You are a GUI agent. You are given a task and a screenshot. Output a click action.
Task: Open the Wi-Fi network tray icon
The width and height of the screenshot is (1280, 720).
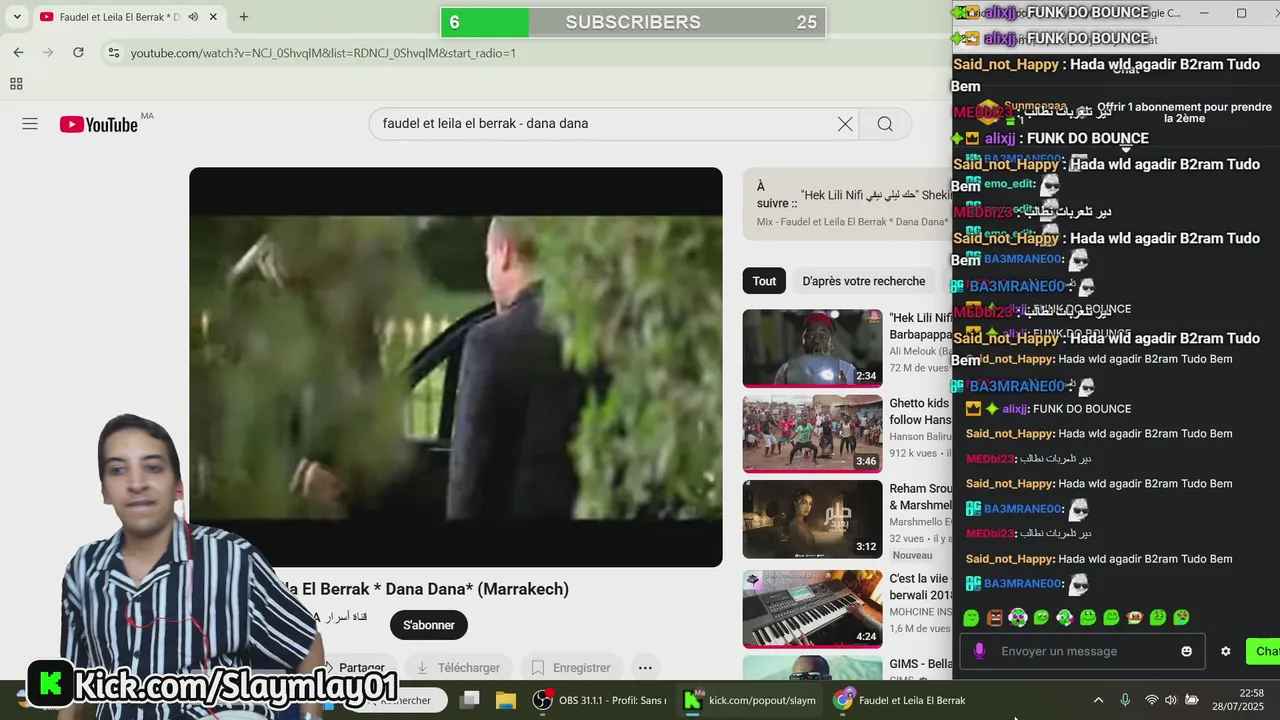coord(1151,700)
